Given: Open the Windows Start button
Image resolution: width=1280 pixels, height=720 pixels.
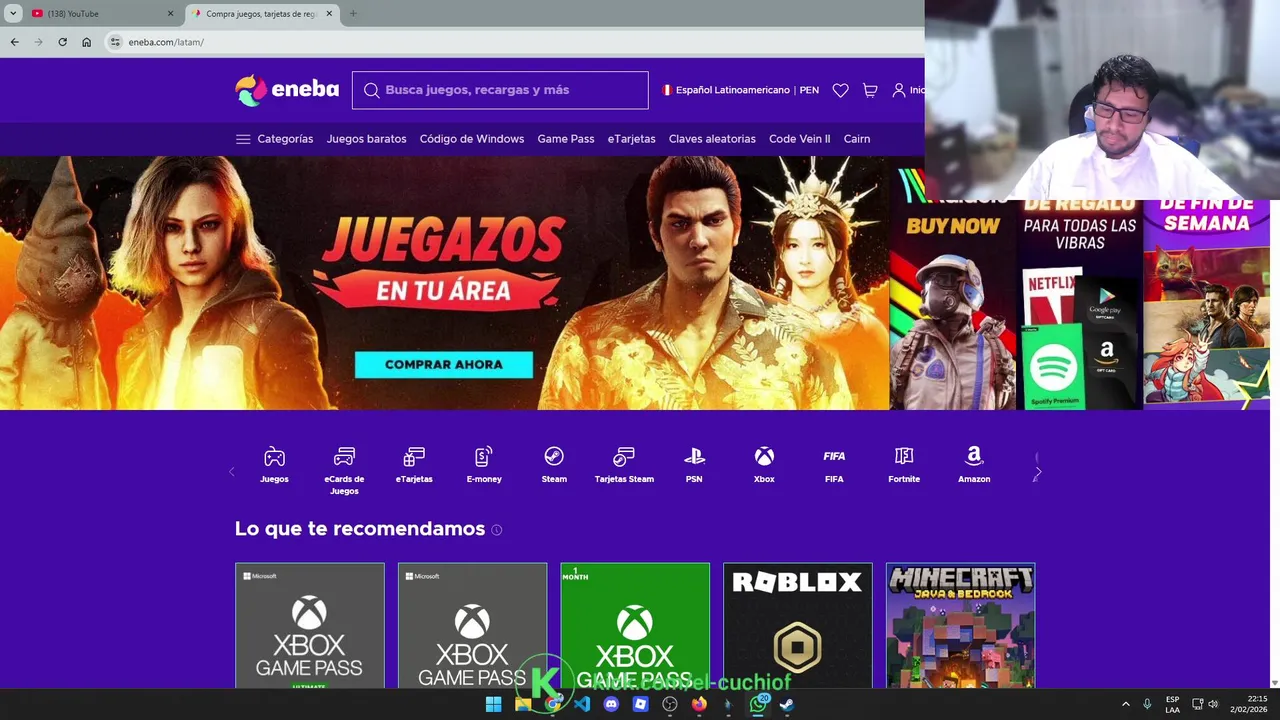Looking at the screenshot, I should click(x=493, y=704).
